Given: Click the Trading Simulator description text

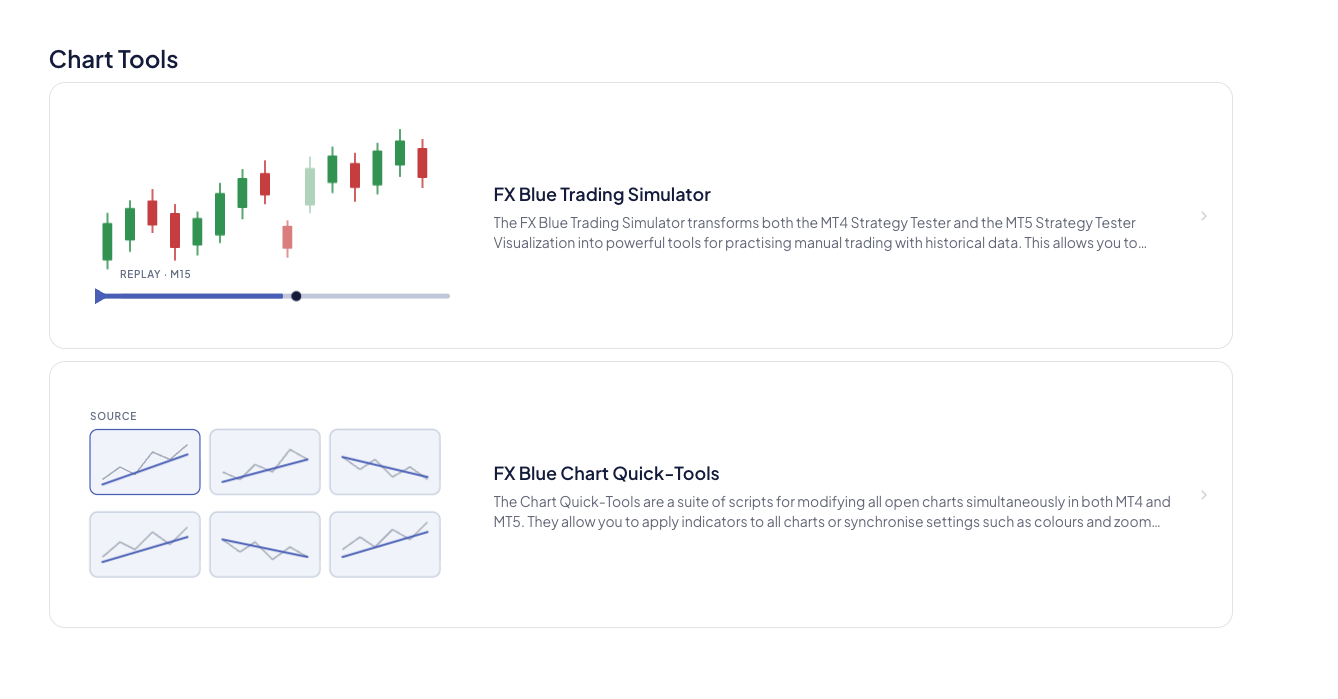Looking at the screenshot, I should pyautogui.click(x=820, y=232).
